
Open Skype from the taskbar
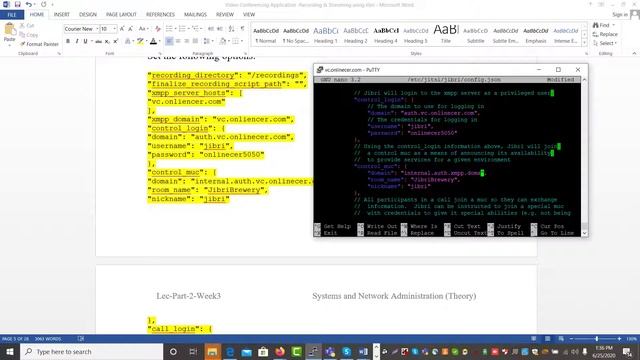(347, 351)
